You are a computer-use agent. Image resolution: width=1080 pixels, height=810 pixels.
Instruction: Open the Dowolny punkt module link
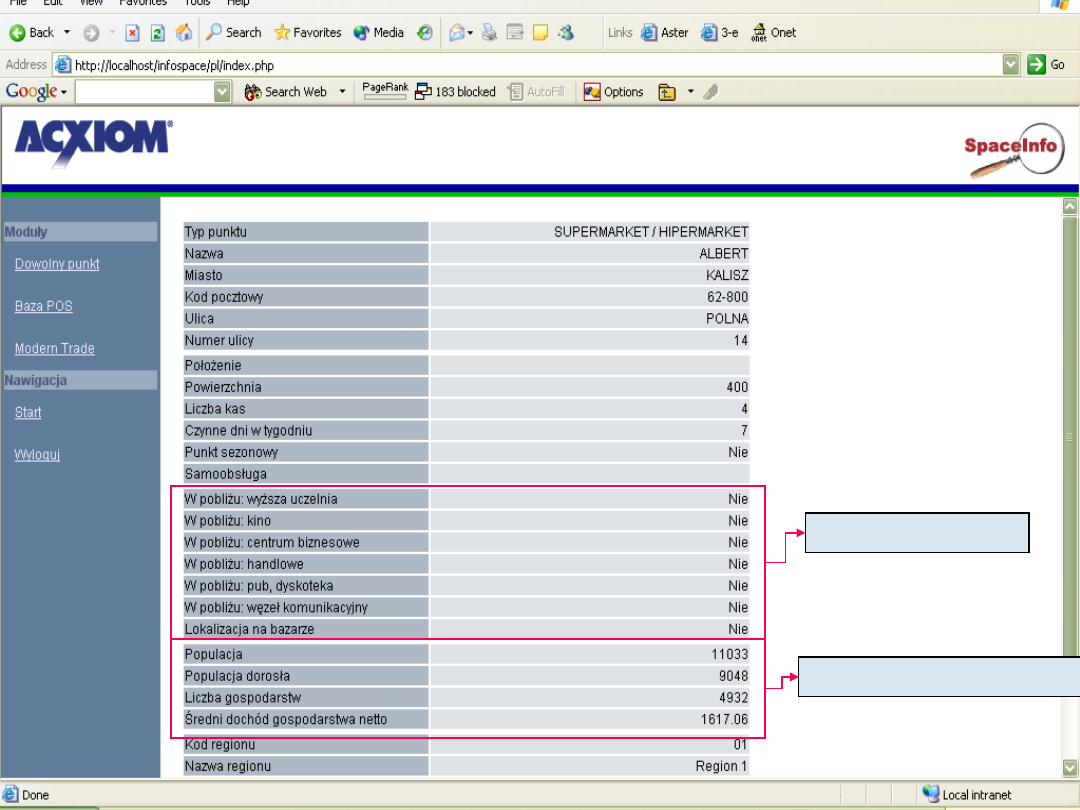point(57,265)
